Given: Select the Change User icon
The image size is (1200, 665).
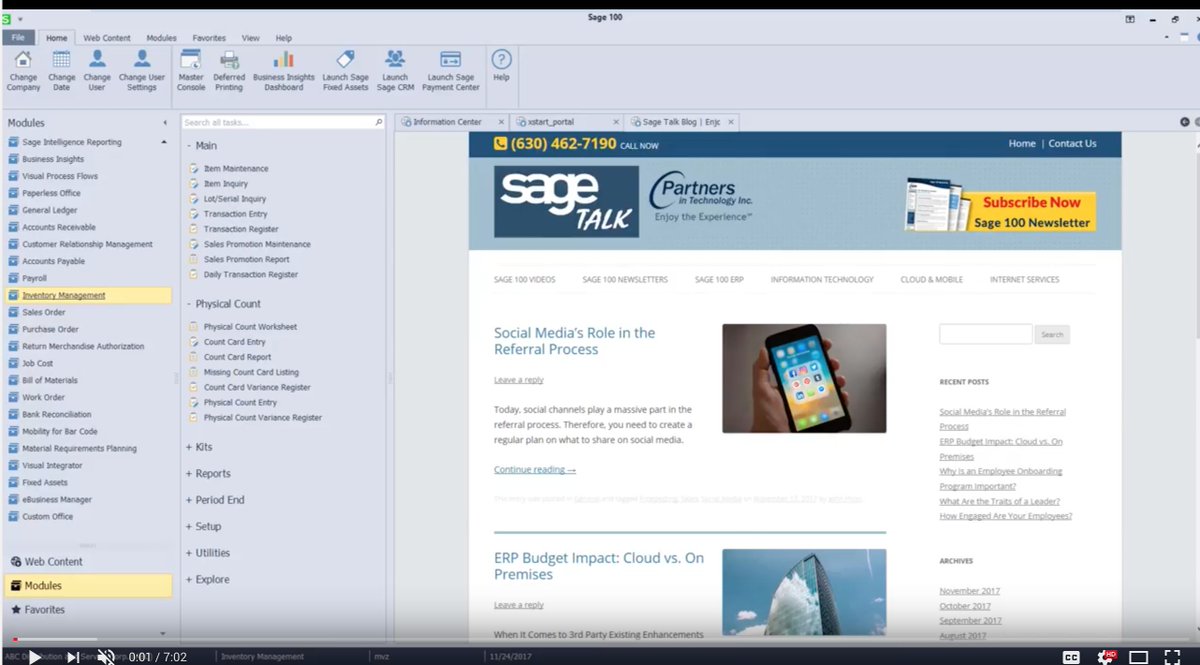Looking at the screenshot, I should [x=97, y=59].
